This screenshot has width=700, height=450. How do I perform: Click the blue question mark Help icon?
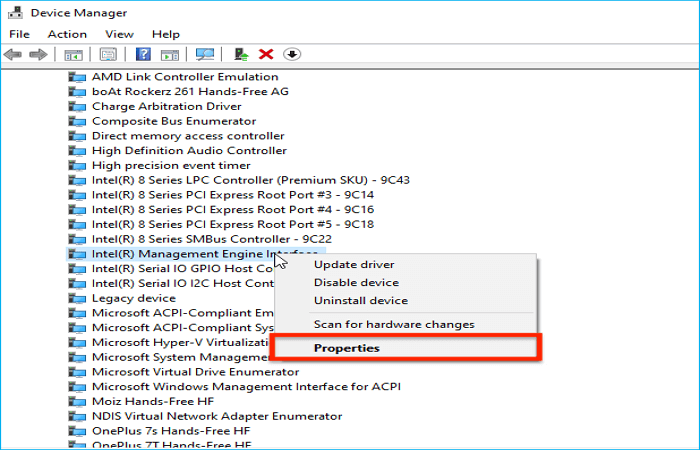click(143, 54)
